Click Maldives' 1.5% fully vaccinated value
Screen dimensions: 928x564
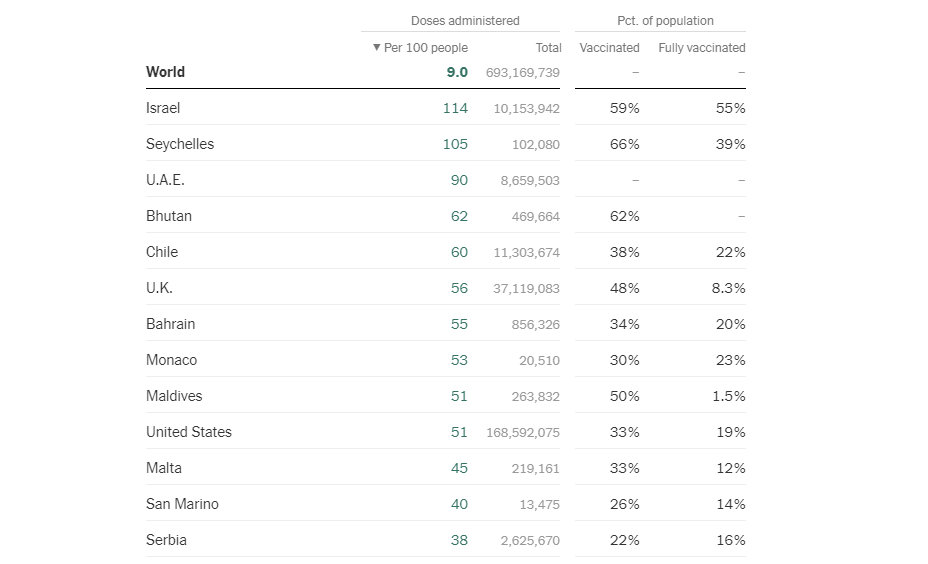[728, 396]
